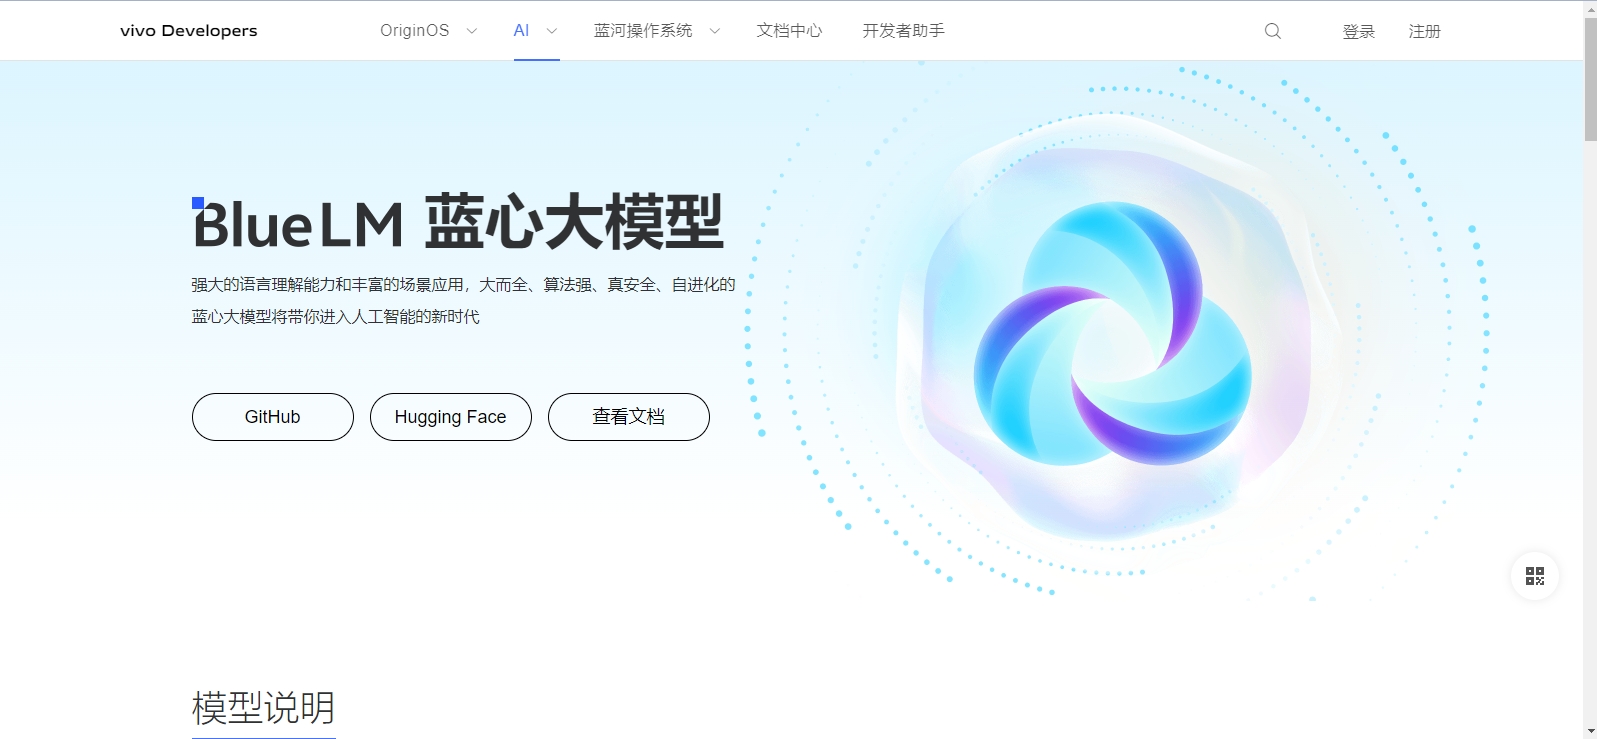Open the GitHub button
Screen dimensions: 1597x739
click(273, 417)
